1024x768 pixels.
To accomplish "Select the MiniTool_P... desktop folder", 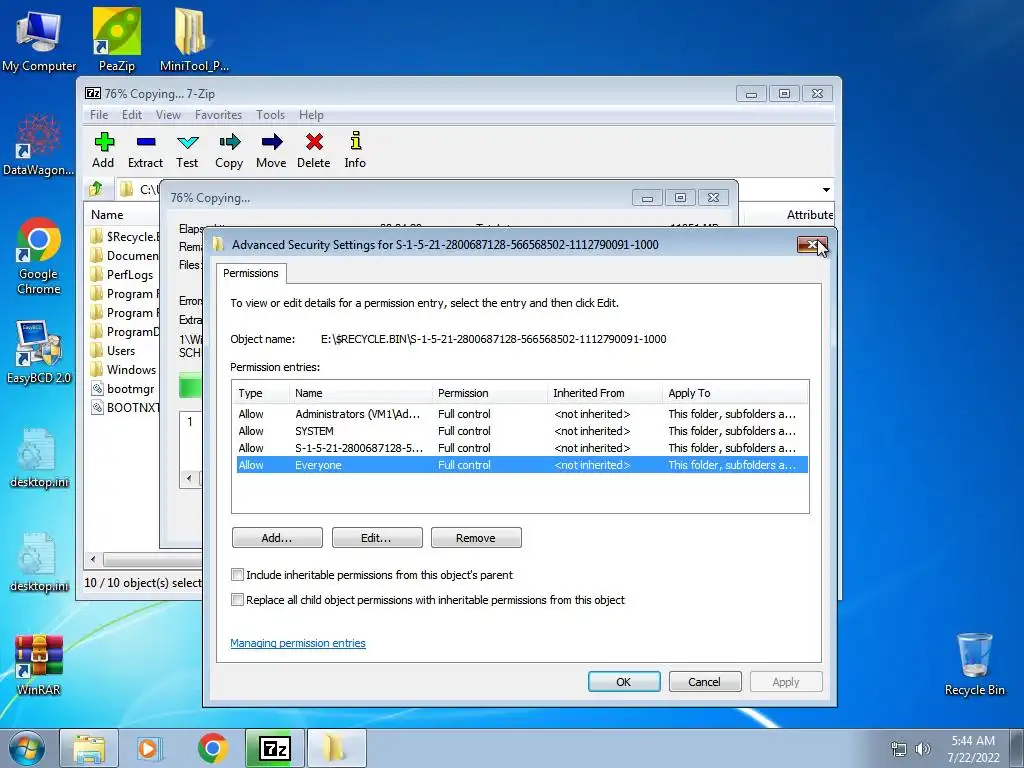I will tap(193, 40).
